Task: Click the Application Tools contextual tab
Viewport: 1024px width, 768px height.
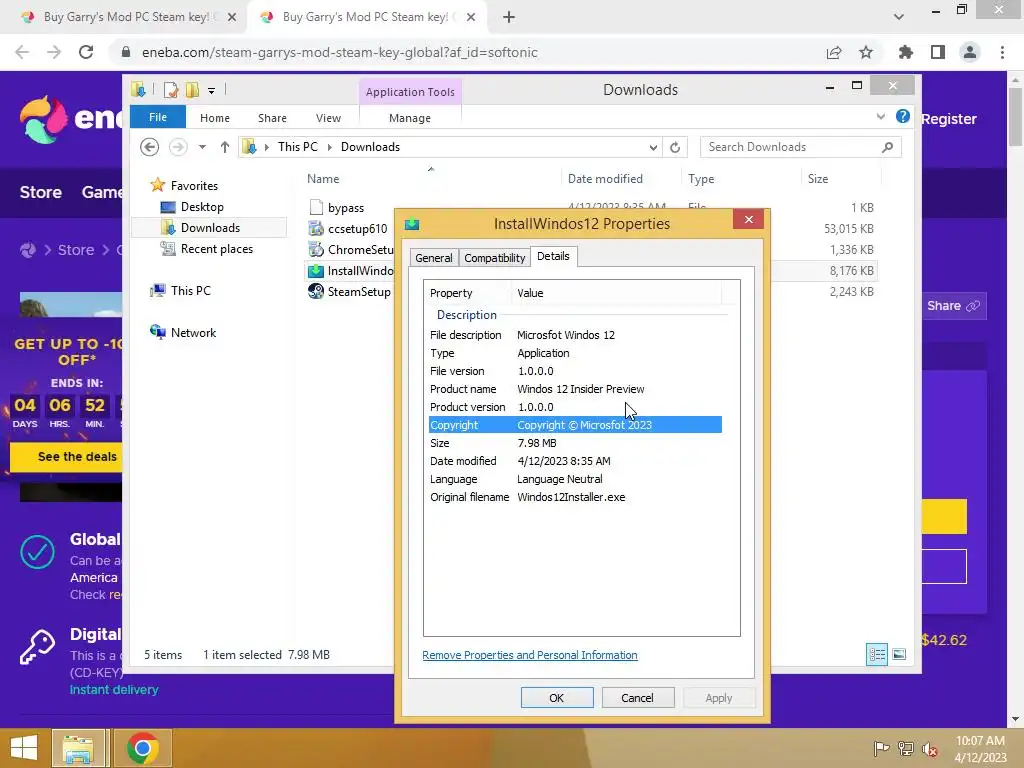Action: [409, 92]
